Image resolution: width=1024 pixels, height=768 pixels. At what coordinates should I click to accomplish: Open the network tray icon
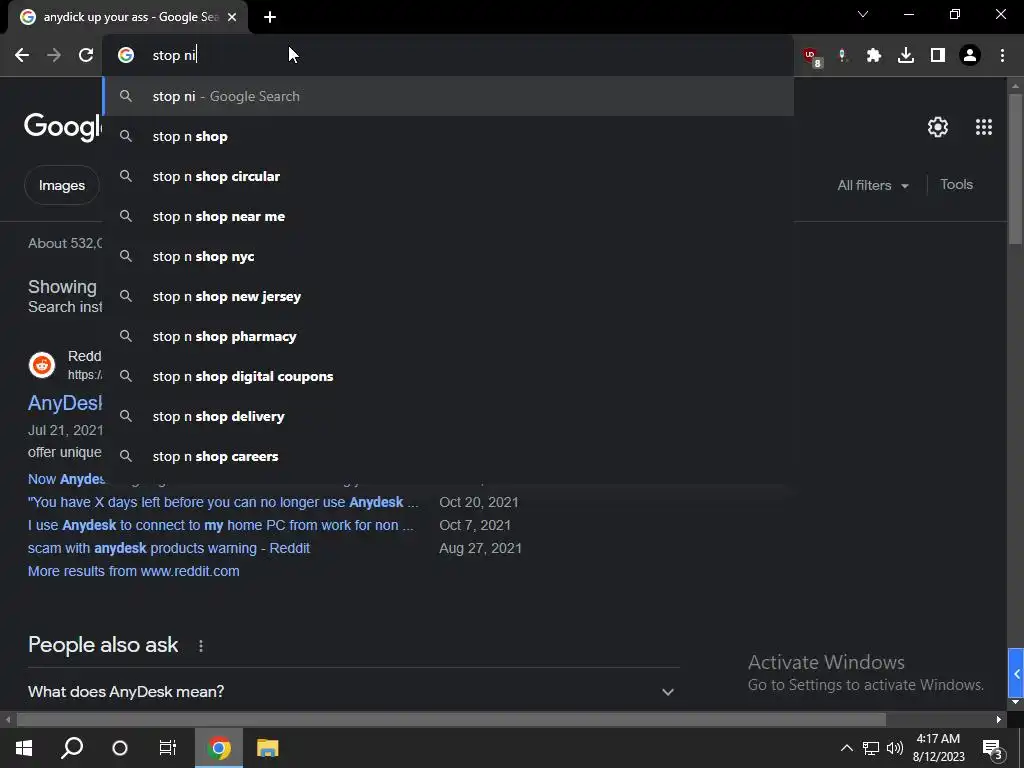pyautogui.click(x=871, y=748)
